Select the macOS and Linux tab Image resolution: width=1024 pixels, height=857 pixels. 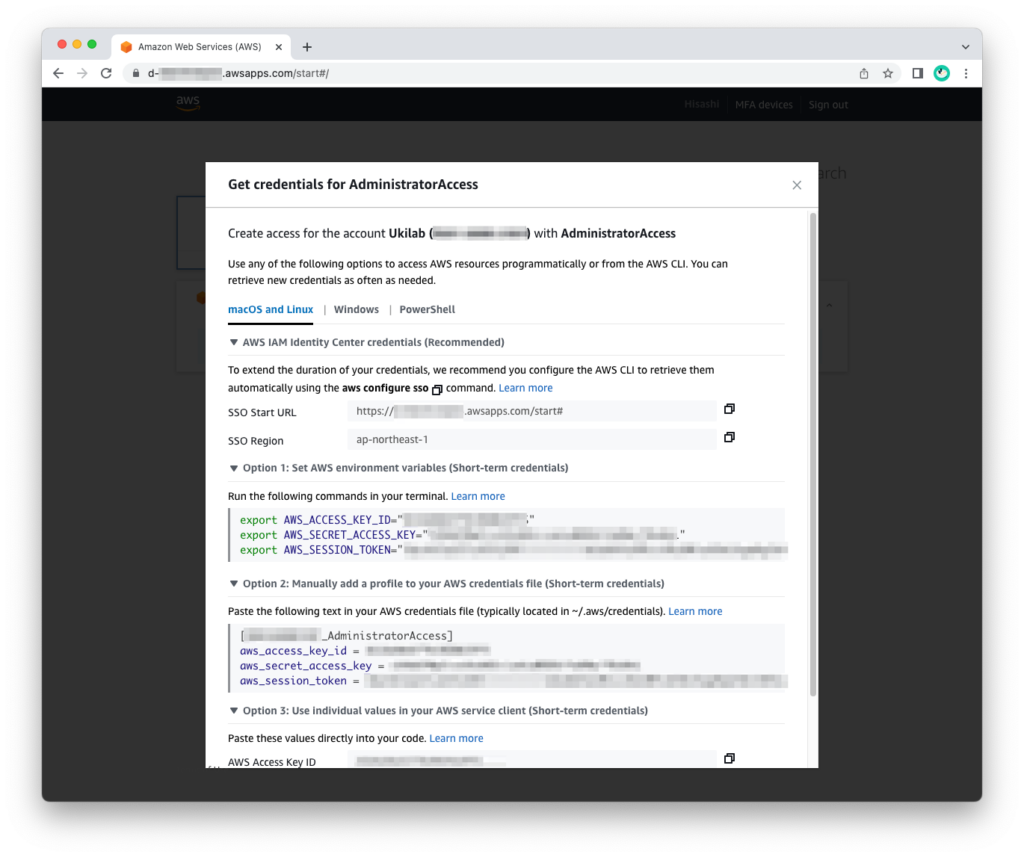(x=270, y=310)
